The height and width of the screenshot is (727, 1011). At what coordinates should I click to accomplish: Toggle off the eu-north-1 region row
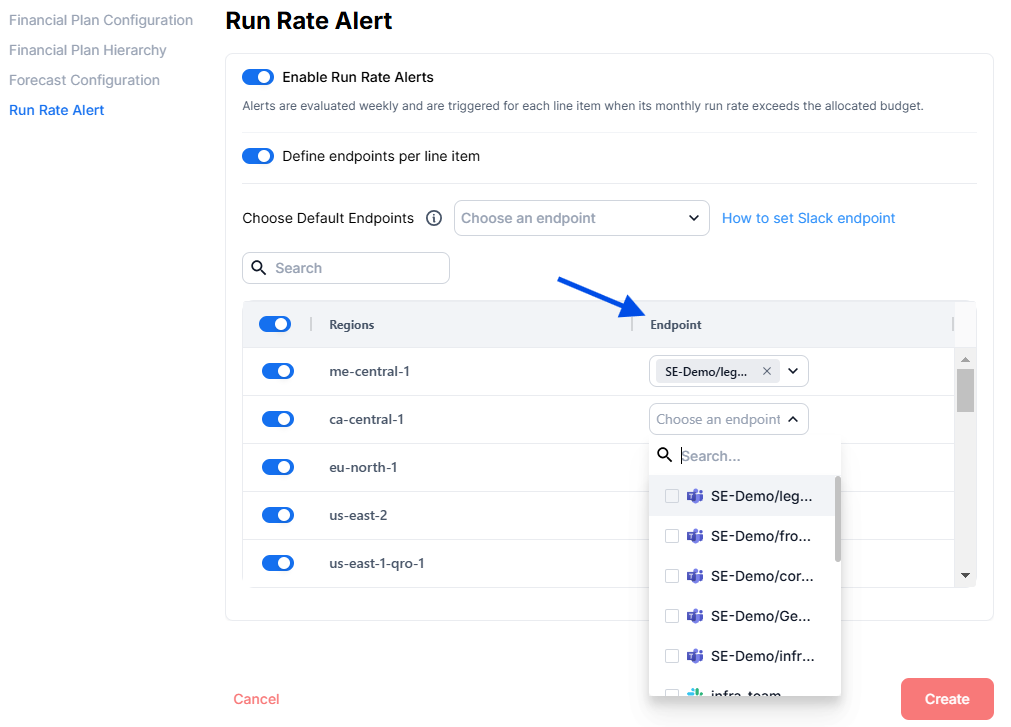278,467
